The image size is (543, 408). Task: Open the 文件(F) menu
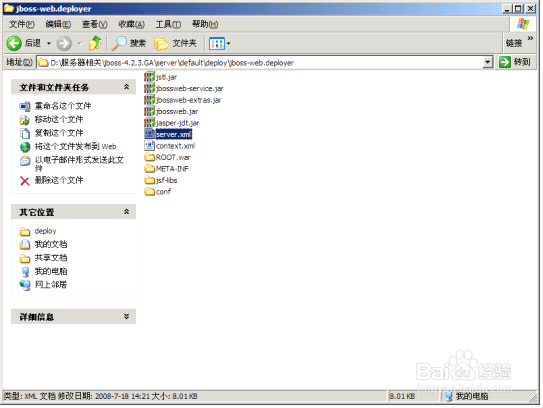[x=21, y=24]
